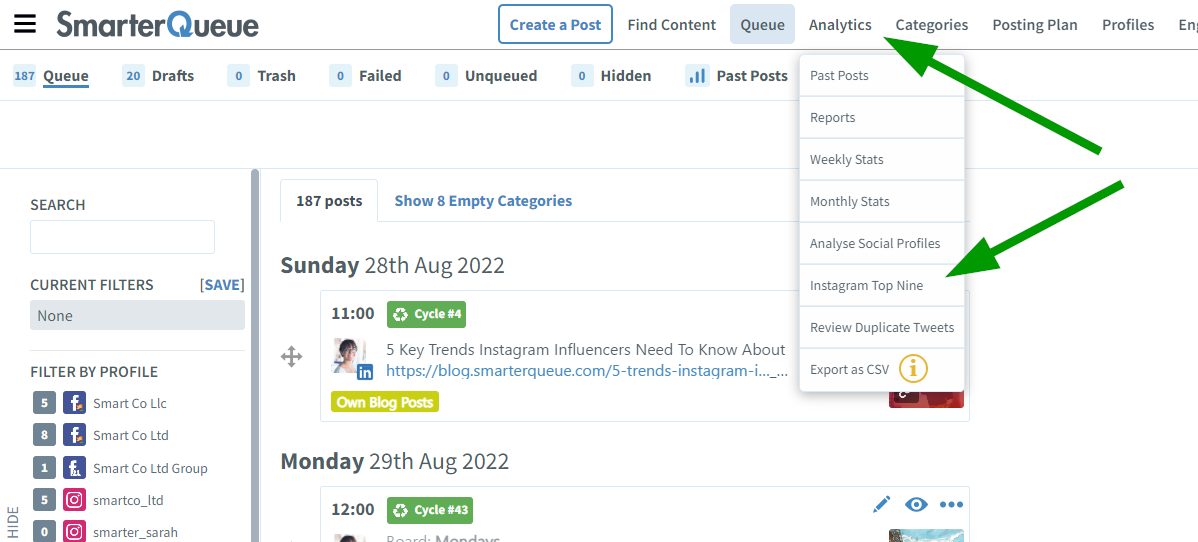This screenshot has width=1198, height=542.
Task: Filter by smartco_ltd Instagram profile icon
Action: click(x=74, y=500)
